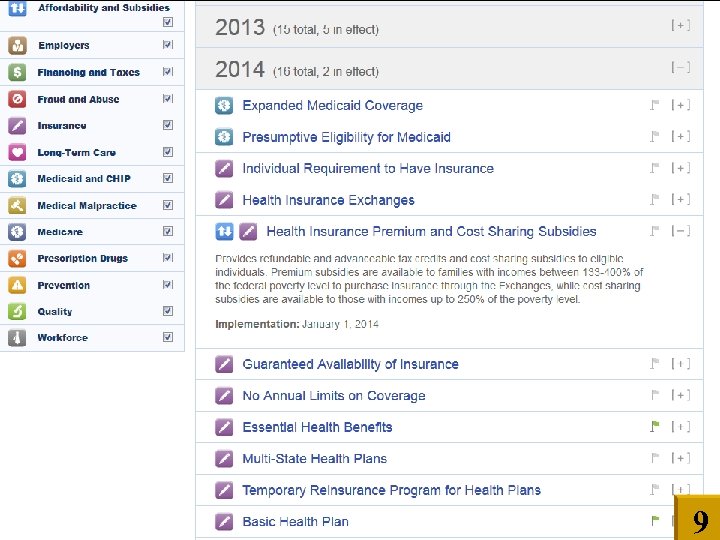Select the Medicaid and CHIP category
720x540 pixels.
[84, 179]
